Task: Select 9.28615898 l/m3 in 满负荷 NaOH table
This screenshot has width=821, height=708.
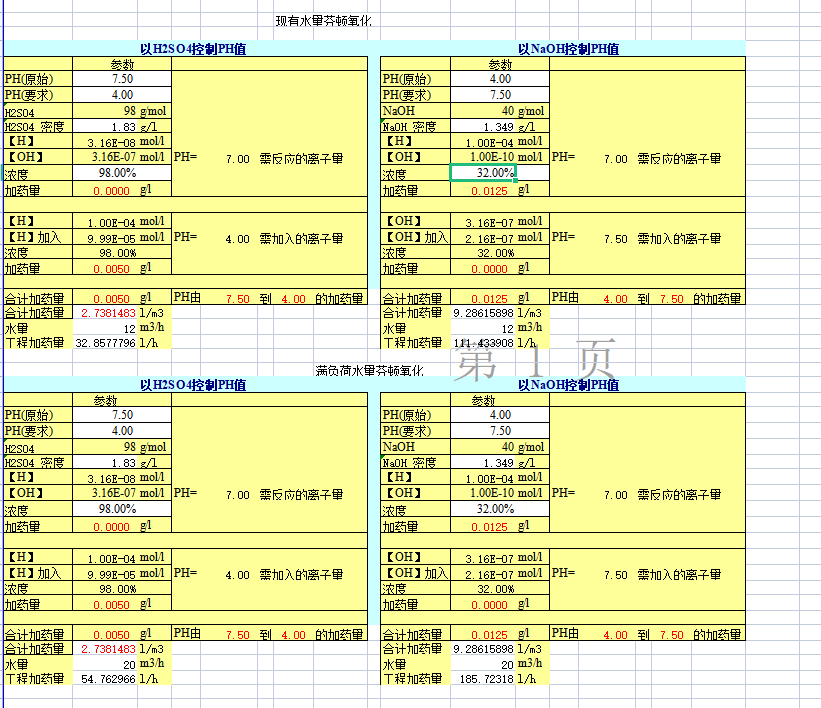Action: [x=483, y=649]
